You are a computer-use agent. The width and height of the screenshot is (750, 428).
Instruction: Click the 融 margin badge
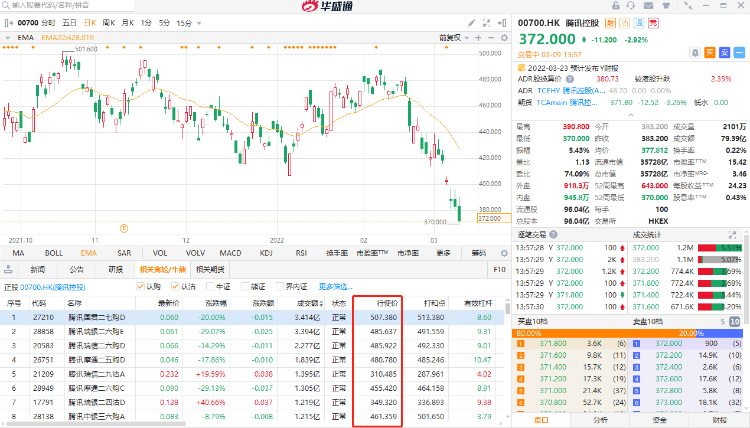pos(610,23)
